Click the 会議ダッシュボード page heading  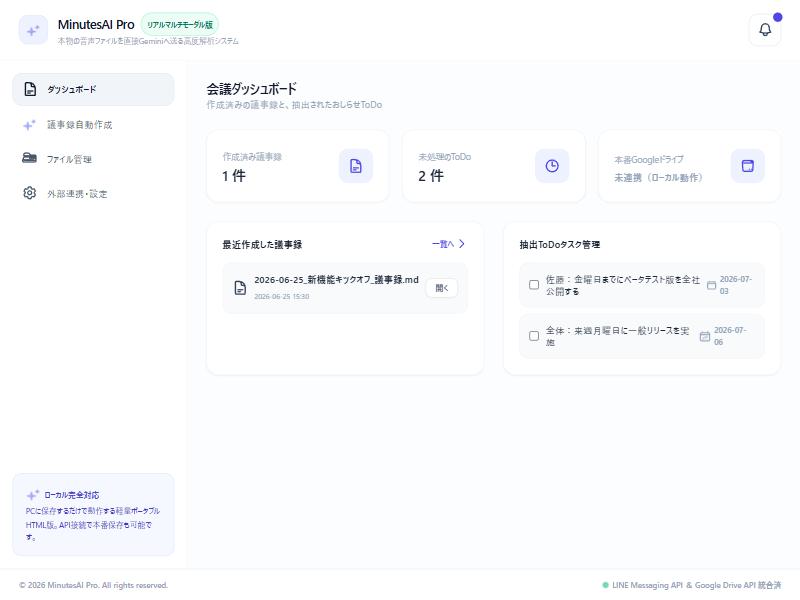pyautogui.click(x=252, y=89)
